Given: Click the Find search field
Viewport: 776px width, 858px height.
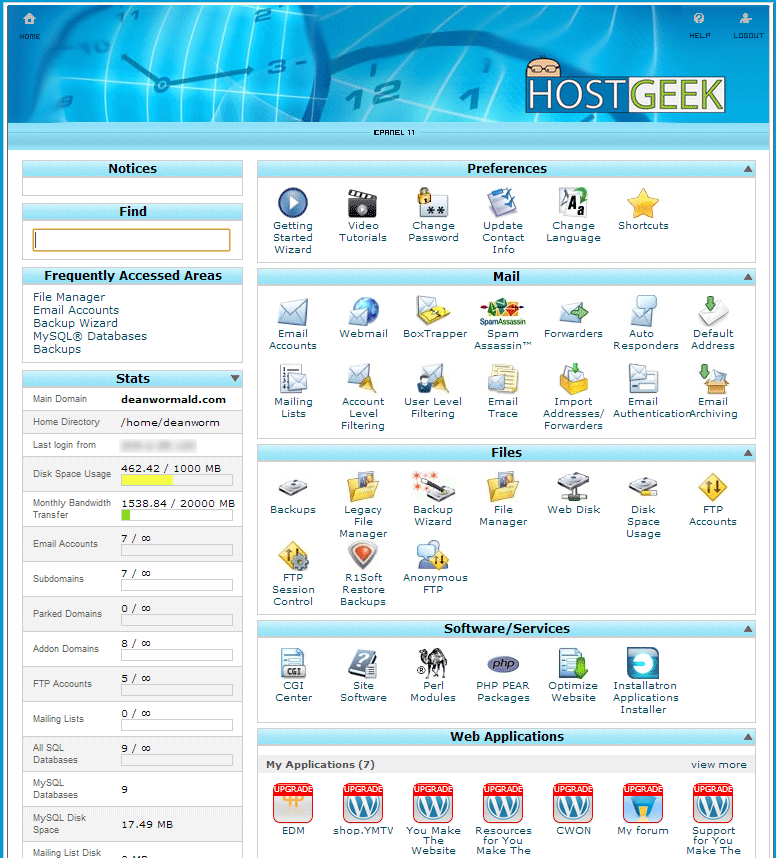Looking at the screenshot, I should click(x=131, y=240).
